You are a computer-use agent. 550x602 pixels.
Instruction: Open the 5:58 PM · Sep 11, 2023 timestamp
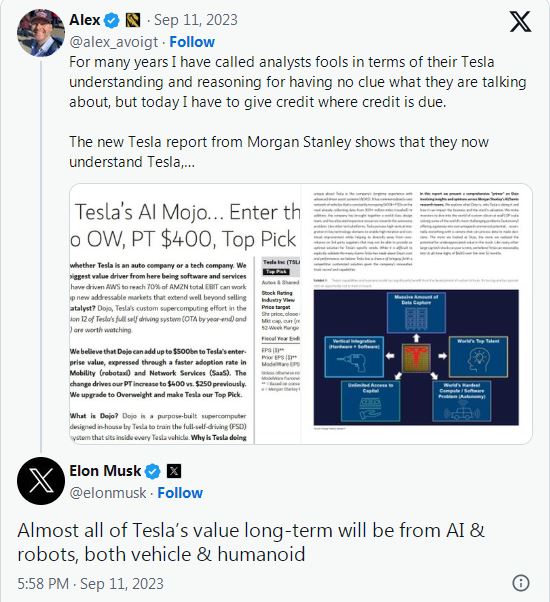click(91, 584)
